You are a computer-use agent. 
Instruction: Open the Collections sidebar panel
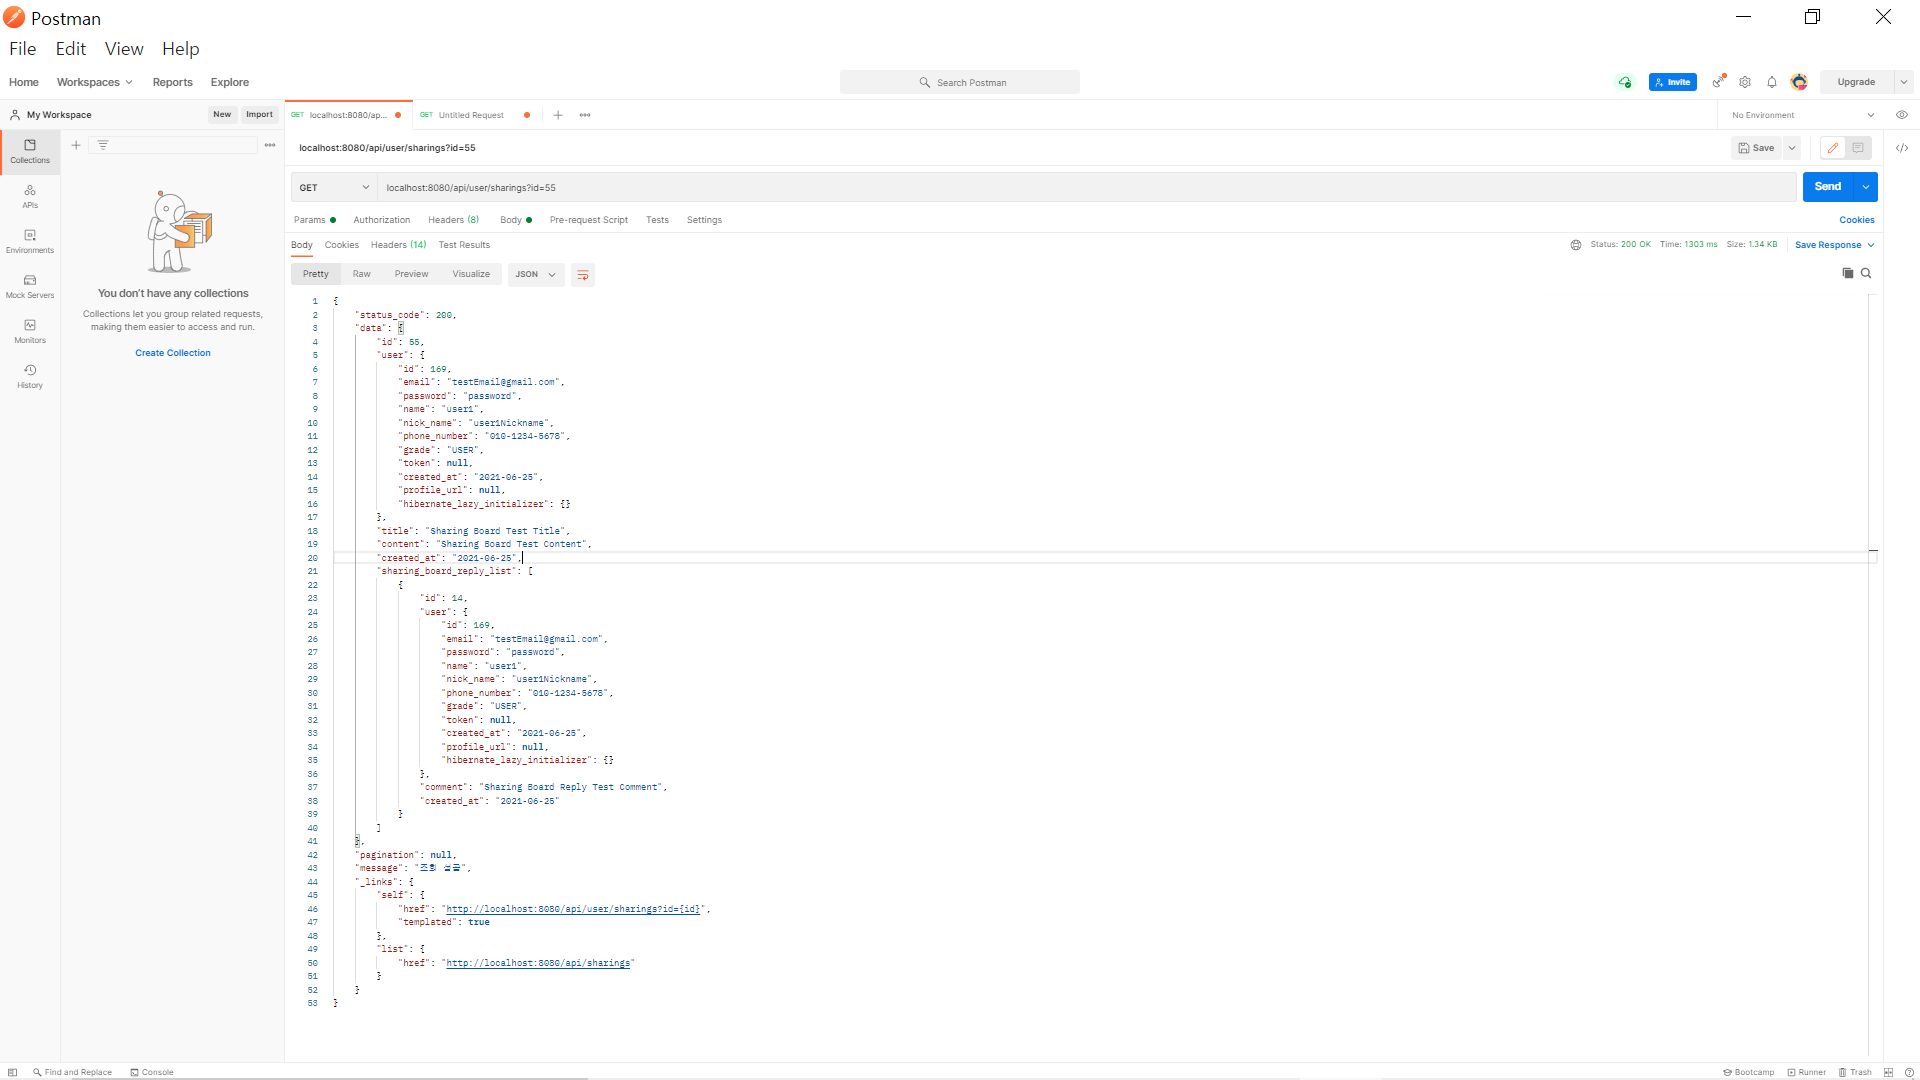tap(29, 151)
